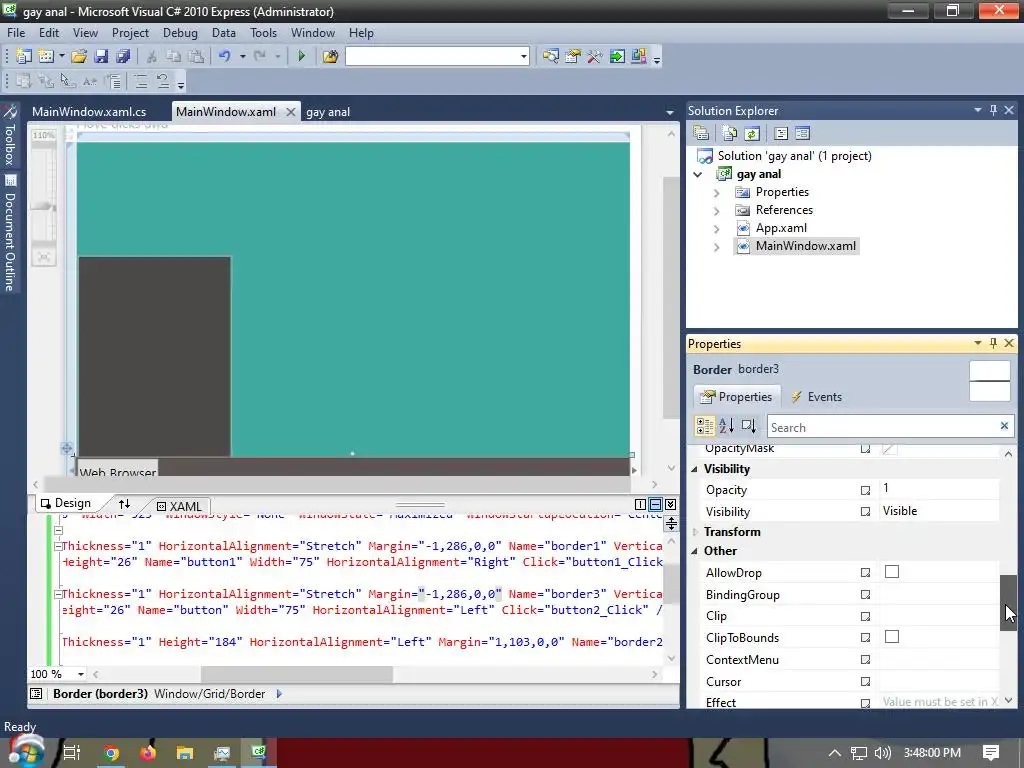Switch to the gay anal document tab
Screen dimensions: 1024x768
tap(328, 112)
